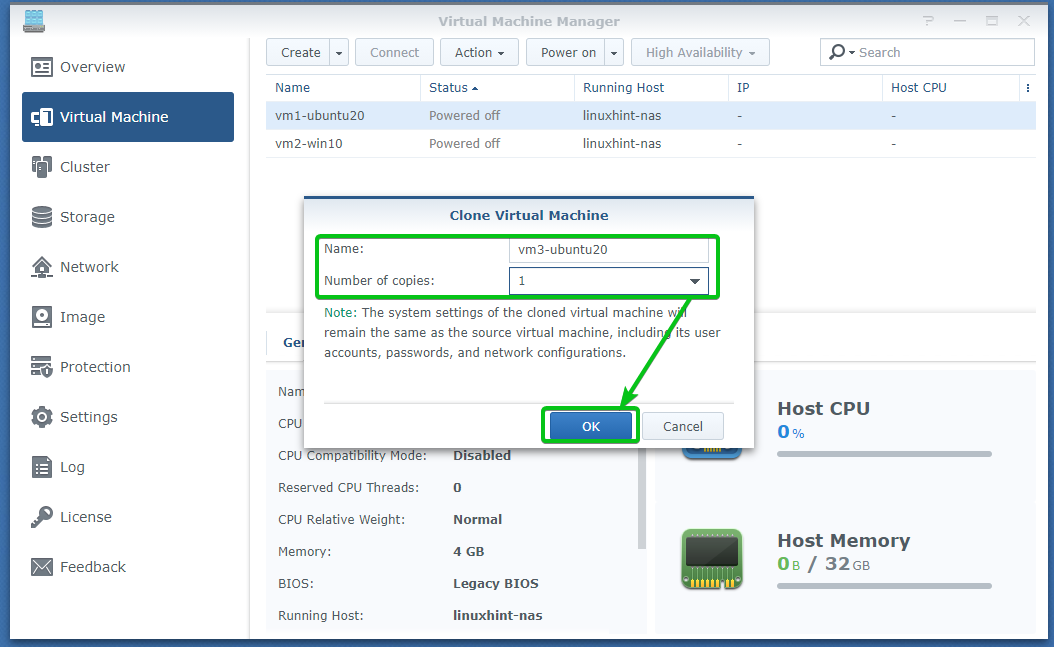Click the Protection shield icon

point(42,367)
